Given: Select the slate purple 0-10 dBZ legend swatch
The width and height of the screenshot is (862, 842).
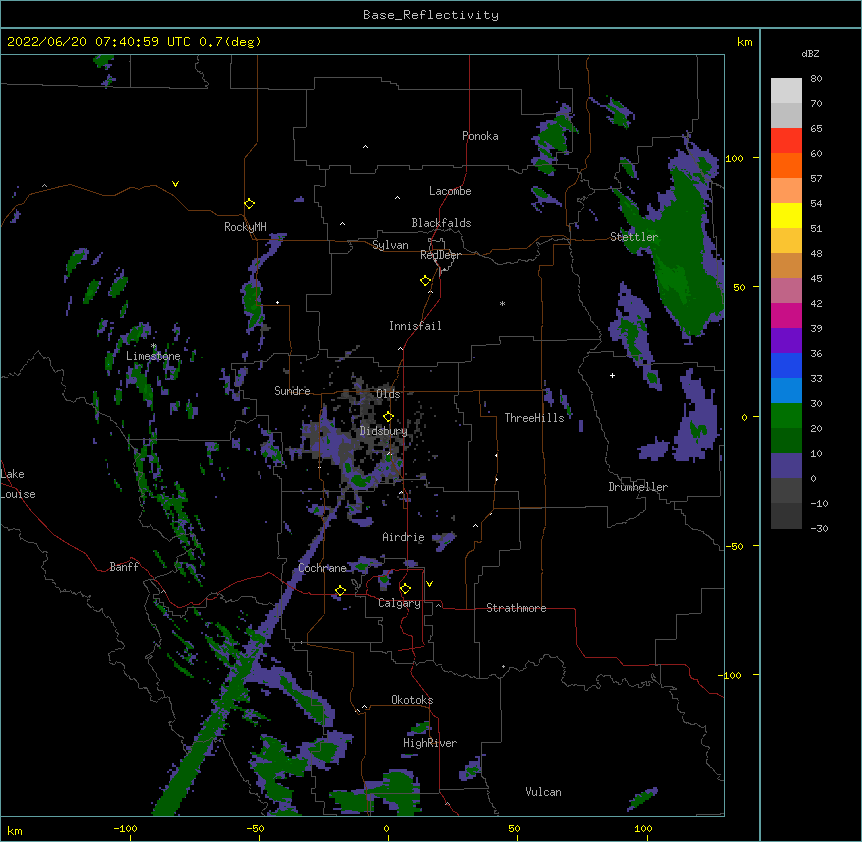Looking at the screenshot, I should point(786,466).
